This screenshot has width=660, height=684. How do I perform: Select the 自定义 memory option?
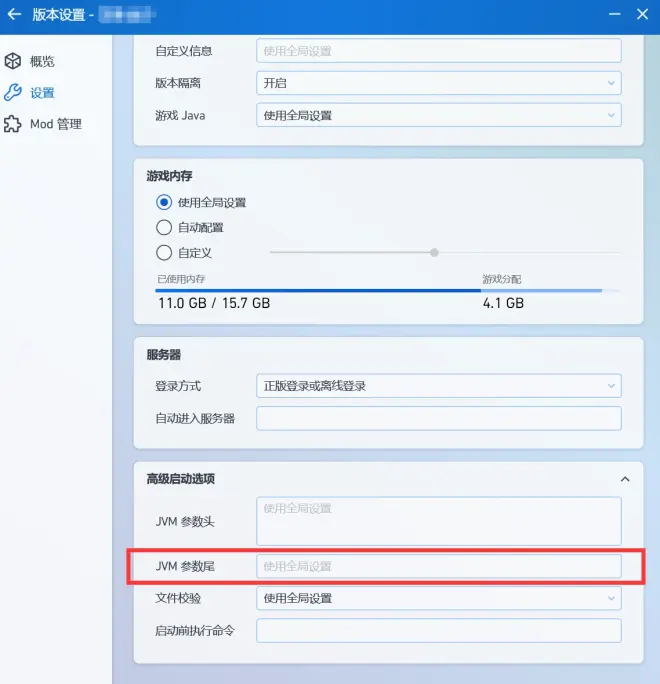pos(165,253)
